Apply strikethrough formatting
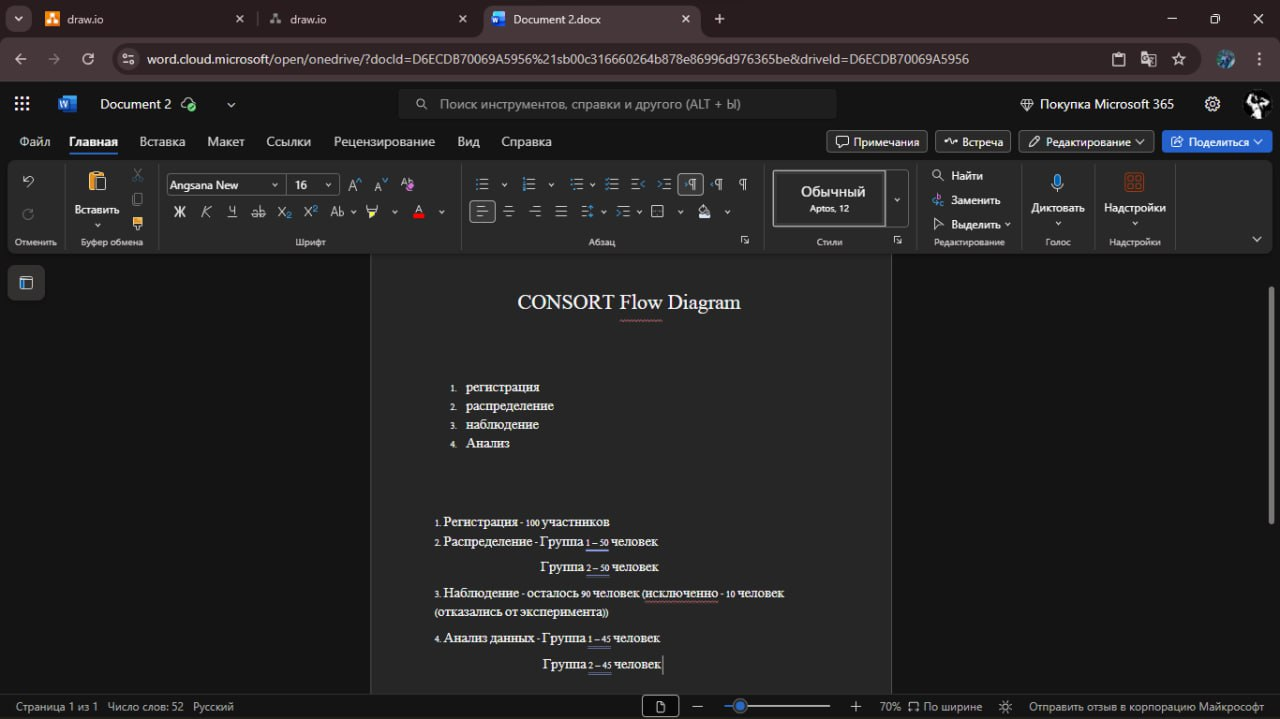Viewport: 1280px width, 719px height. click(x=258, y=212)
